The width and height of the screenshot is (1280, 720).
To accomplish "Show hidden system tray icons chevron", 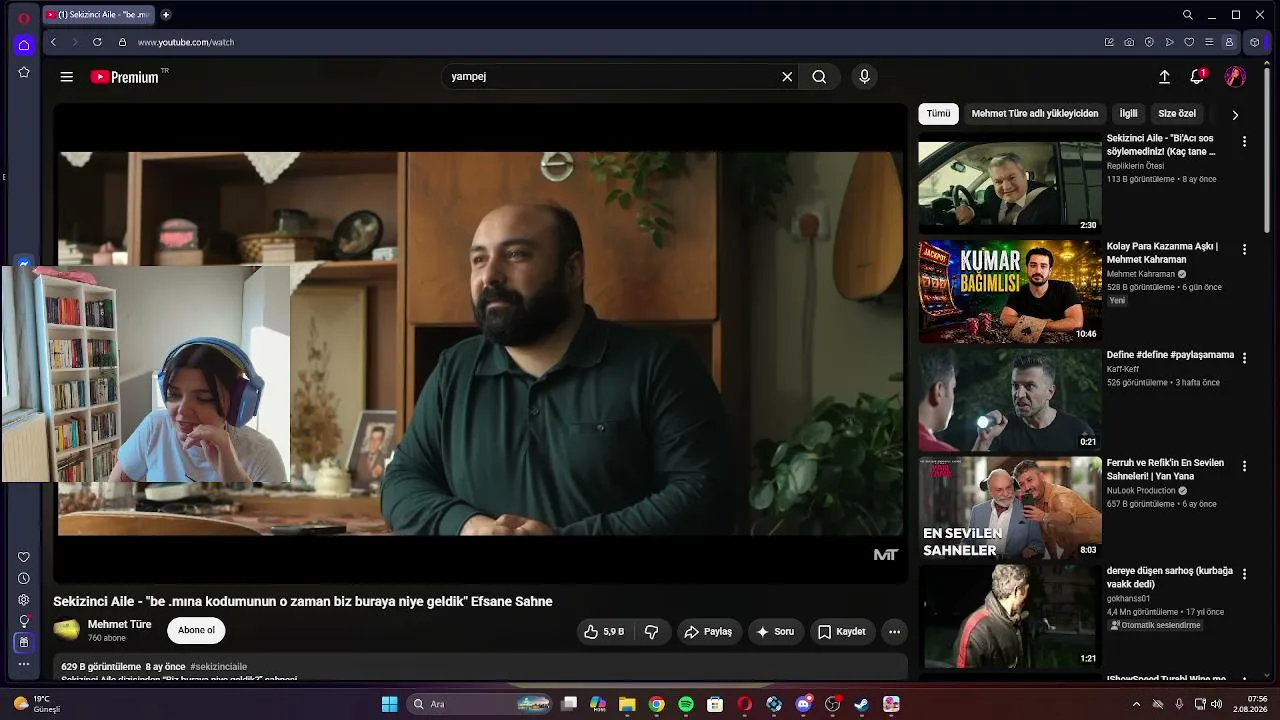I will (1136, 704).
